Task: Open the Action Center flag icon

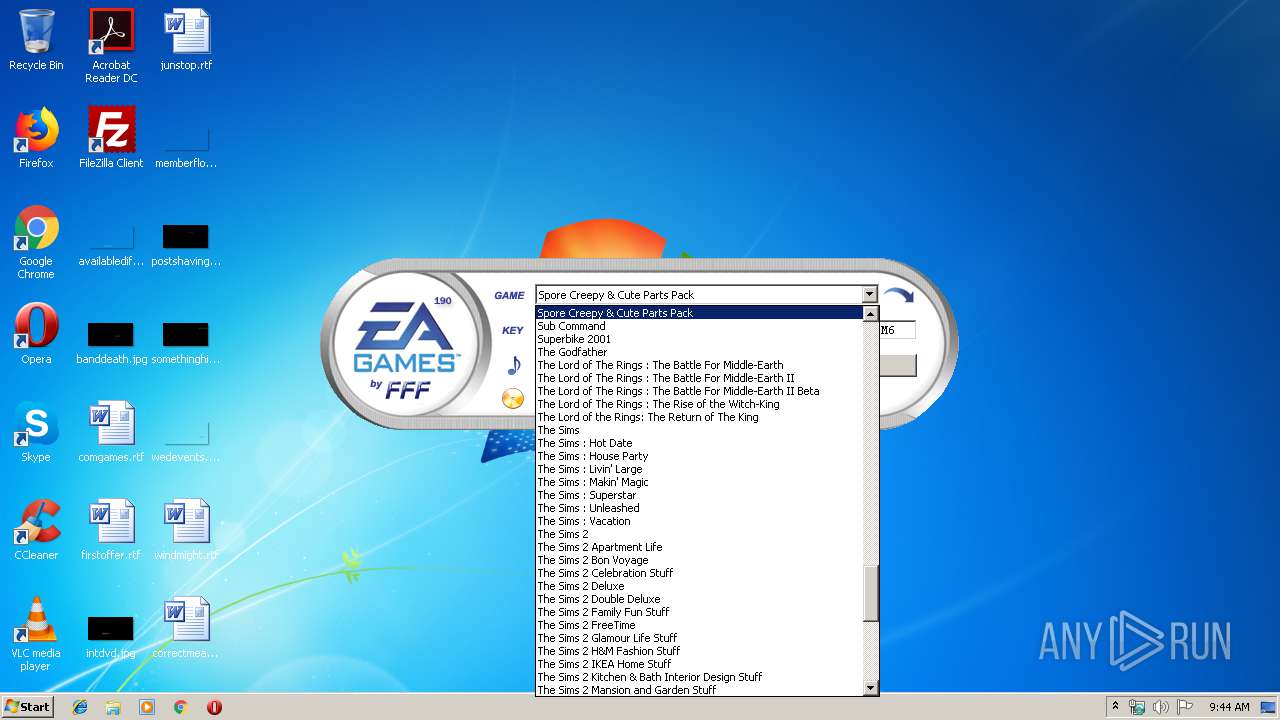Action: pos(1185,707)
